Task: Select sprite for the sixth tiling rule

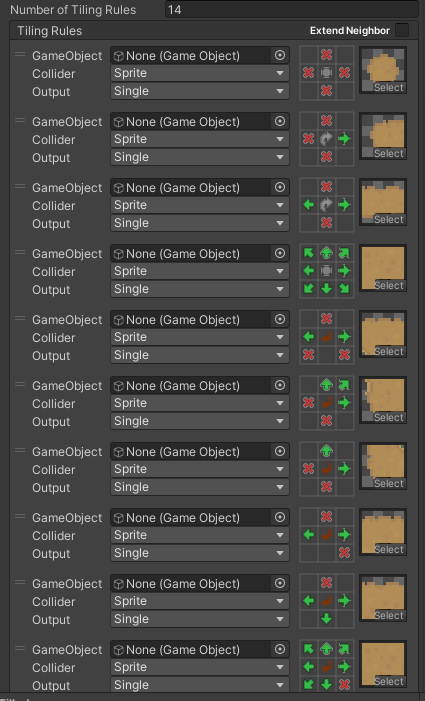Action: pos(388,418)
